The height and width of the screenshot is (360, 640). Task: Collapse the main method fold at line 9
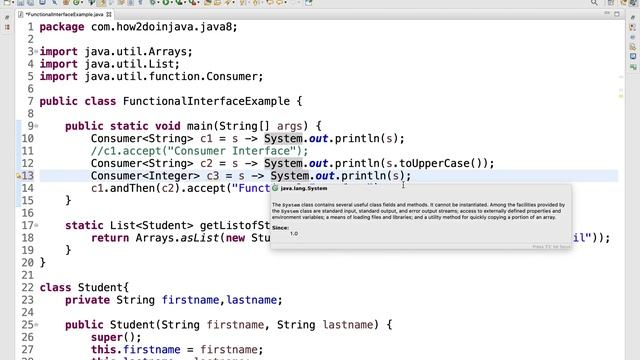pyautogui.click(x=36, y=126)
